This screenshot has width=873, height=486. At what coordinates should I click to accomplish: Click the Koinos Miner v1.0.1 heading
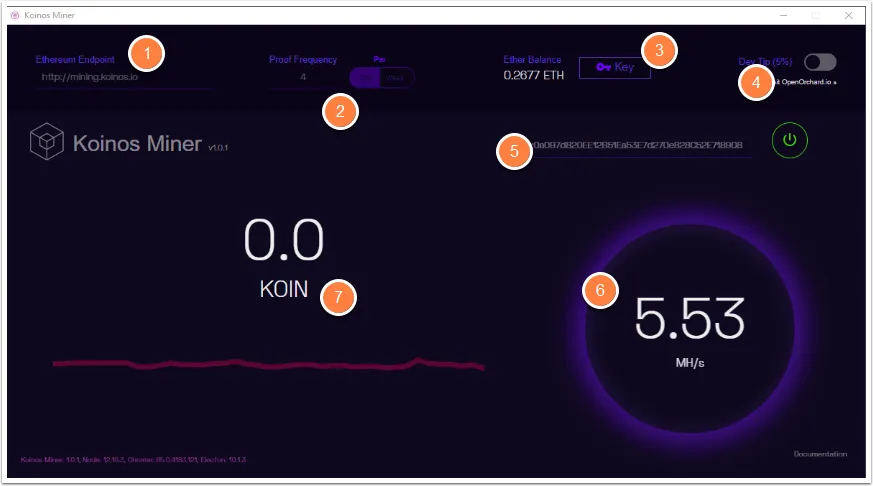(x=150, y=144)
